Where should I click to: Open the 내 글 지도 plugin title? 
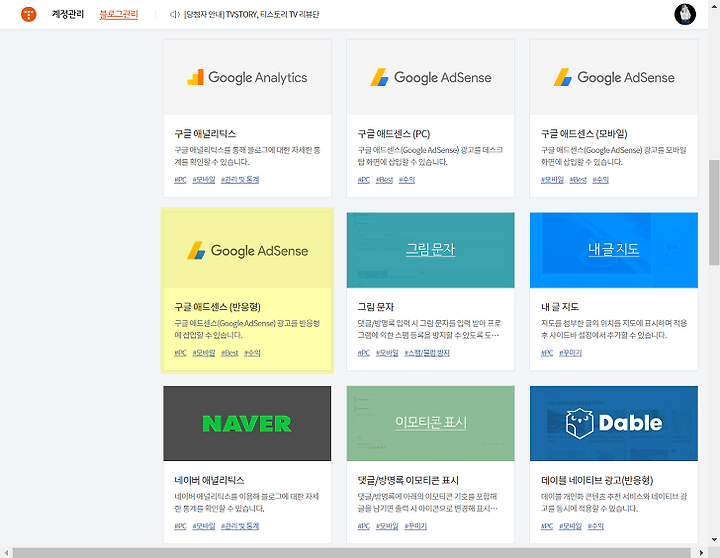560,307
